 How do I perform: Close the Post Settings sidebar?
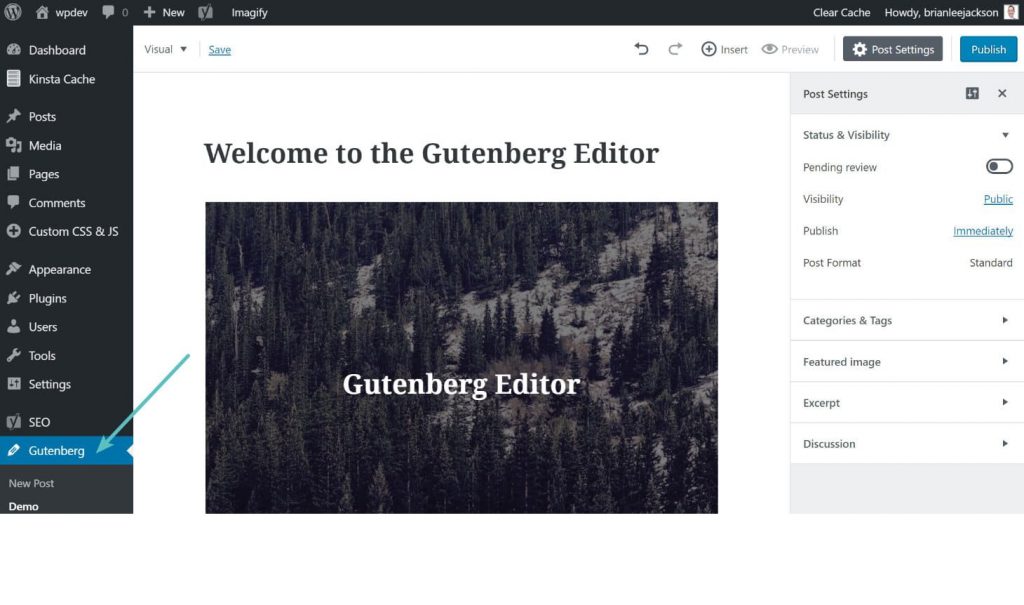[1002, 93]
